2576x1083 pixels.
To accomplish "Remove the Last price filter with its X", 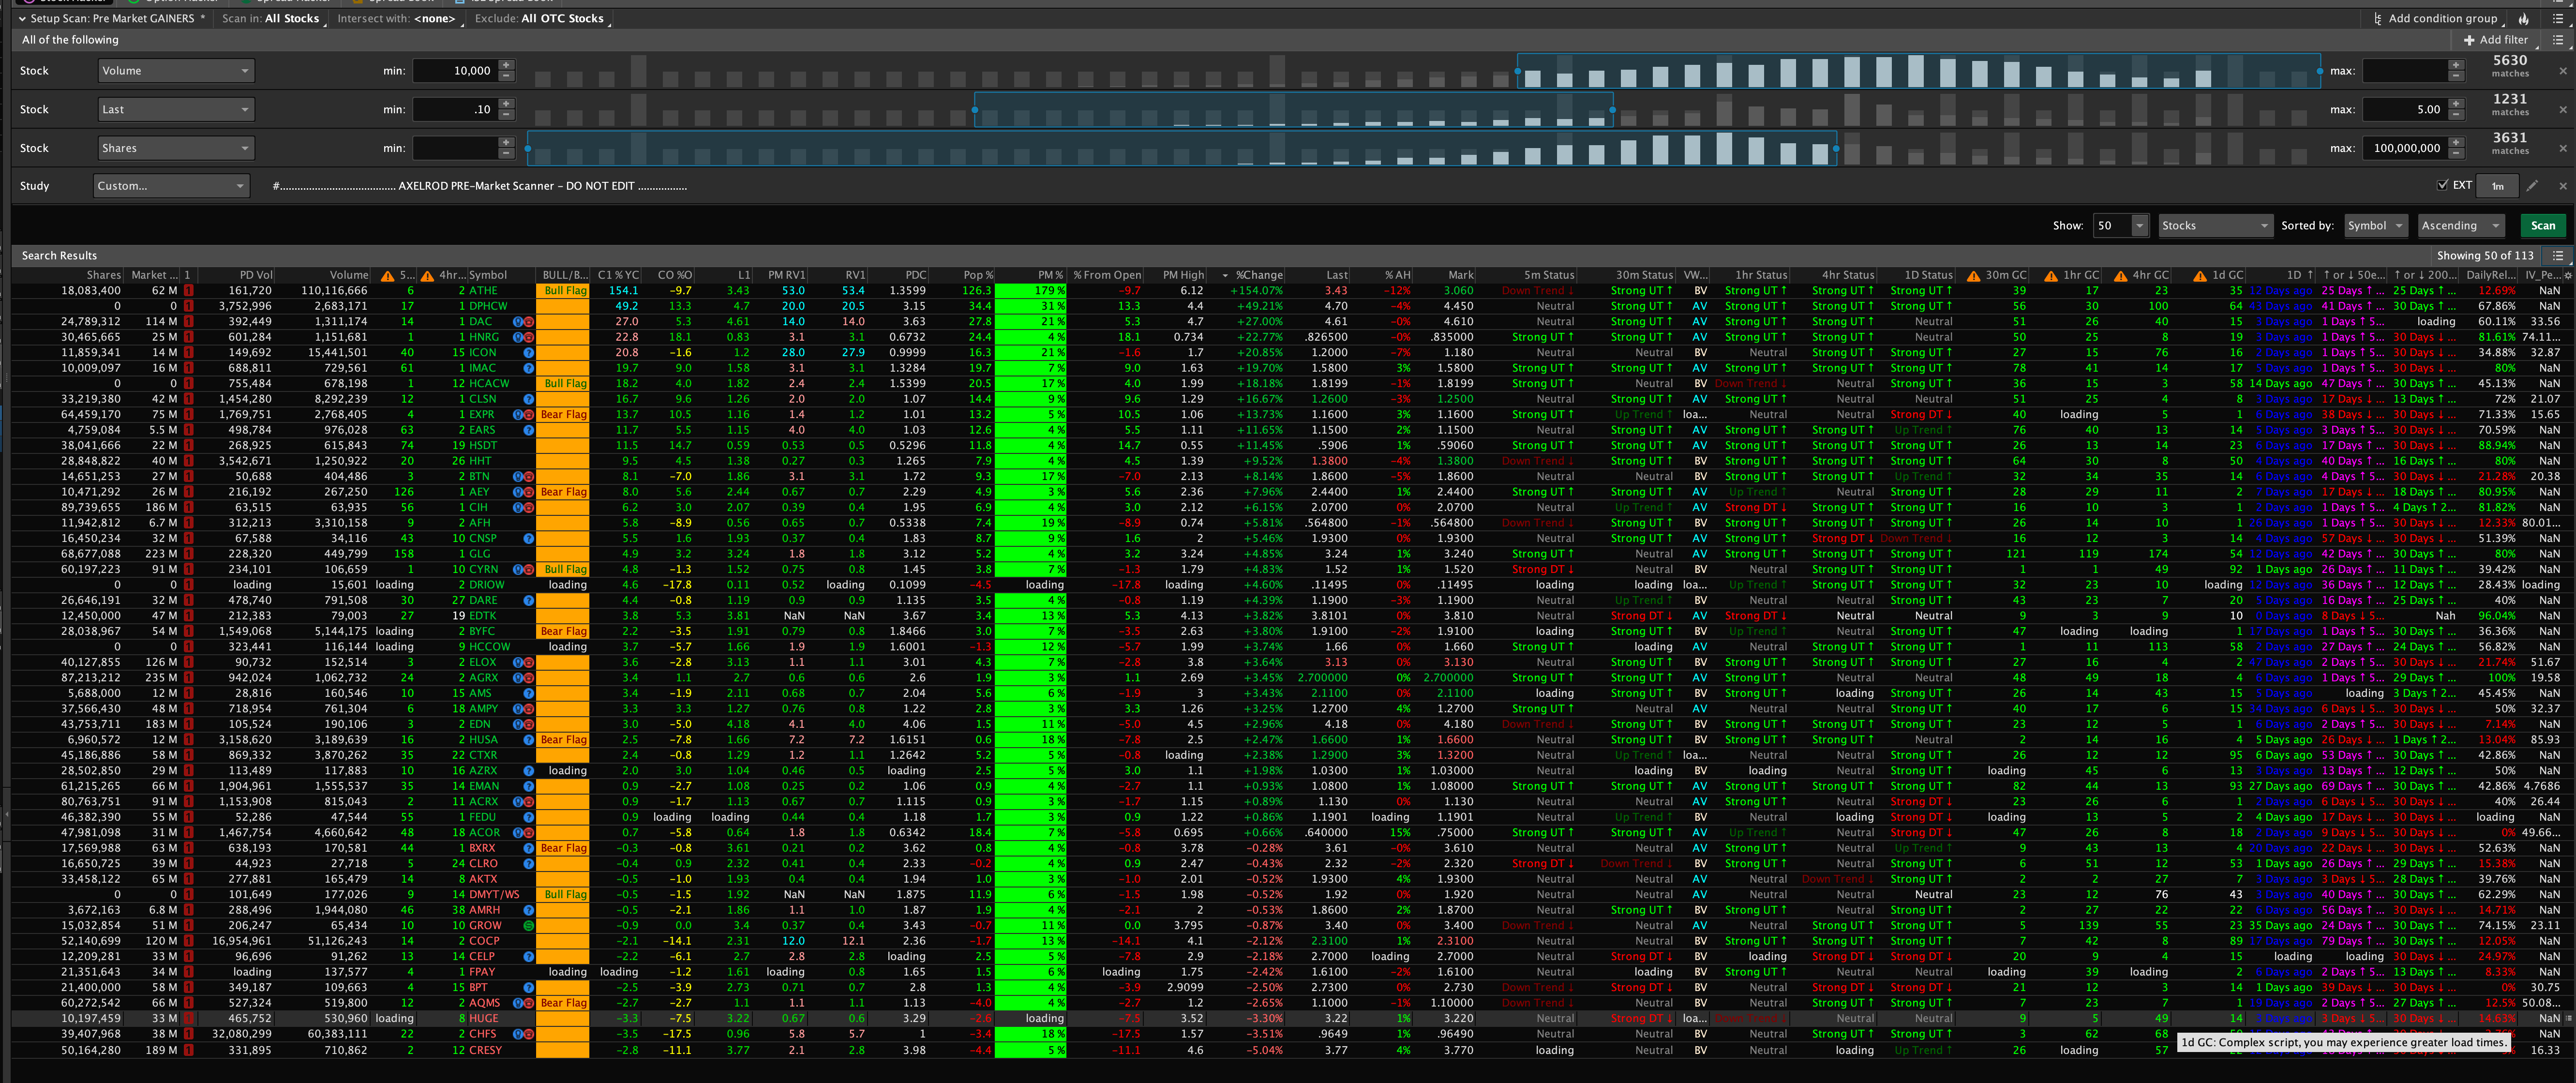I will click(x=2562, y=110).
